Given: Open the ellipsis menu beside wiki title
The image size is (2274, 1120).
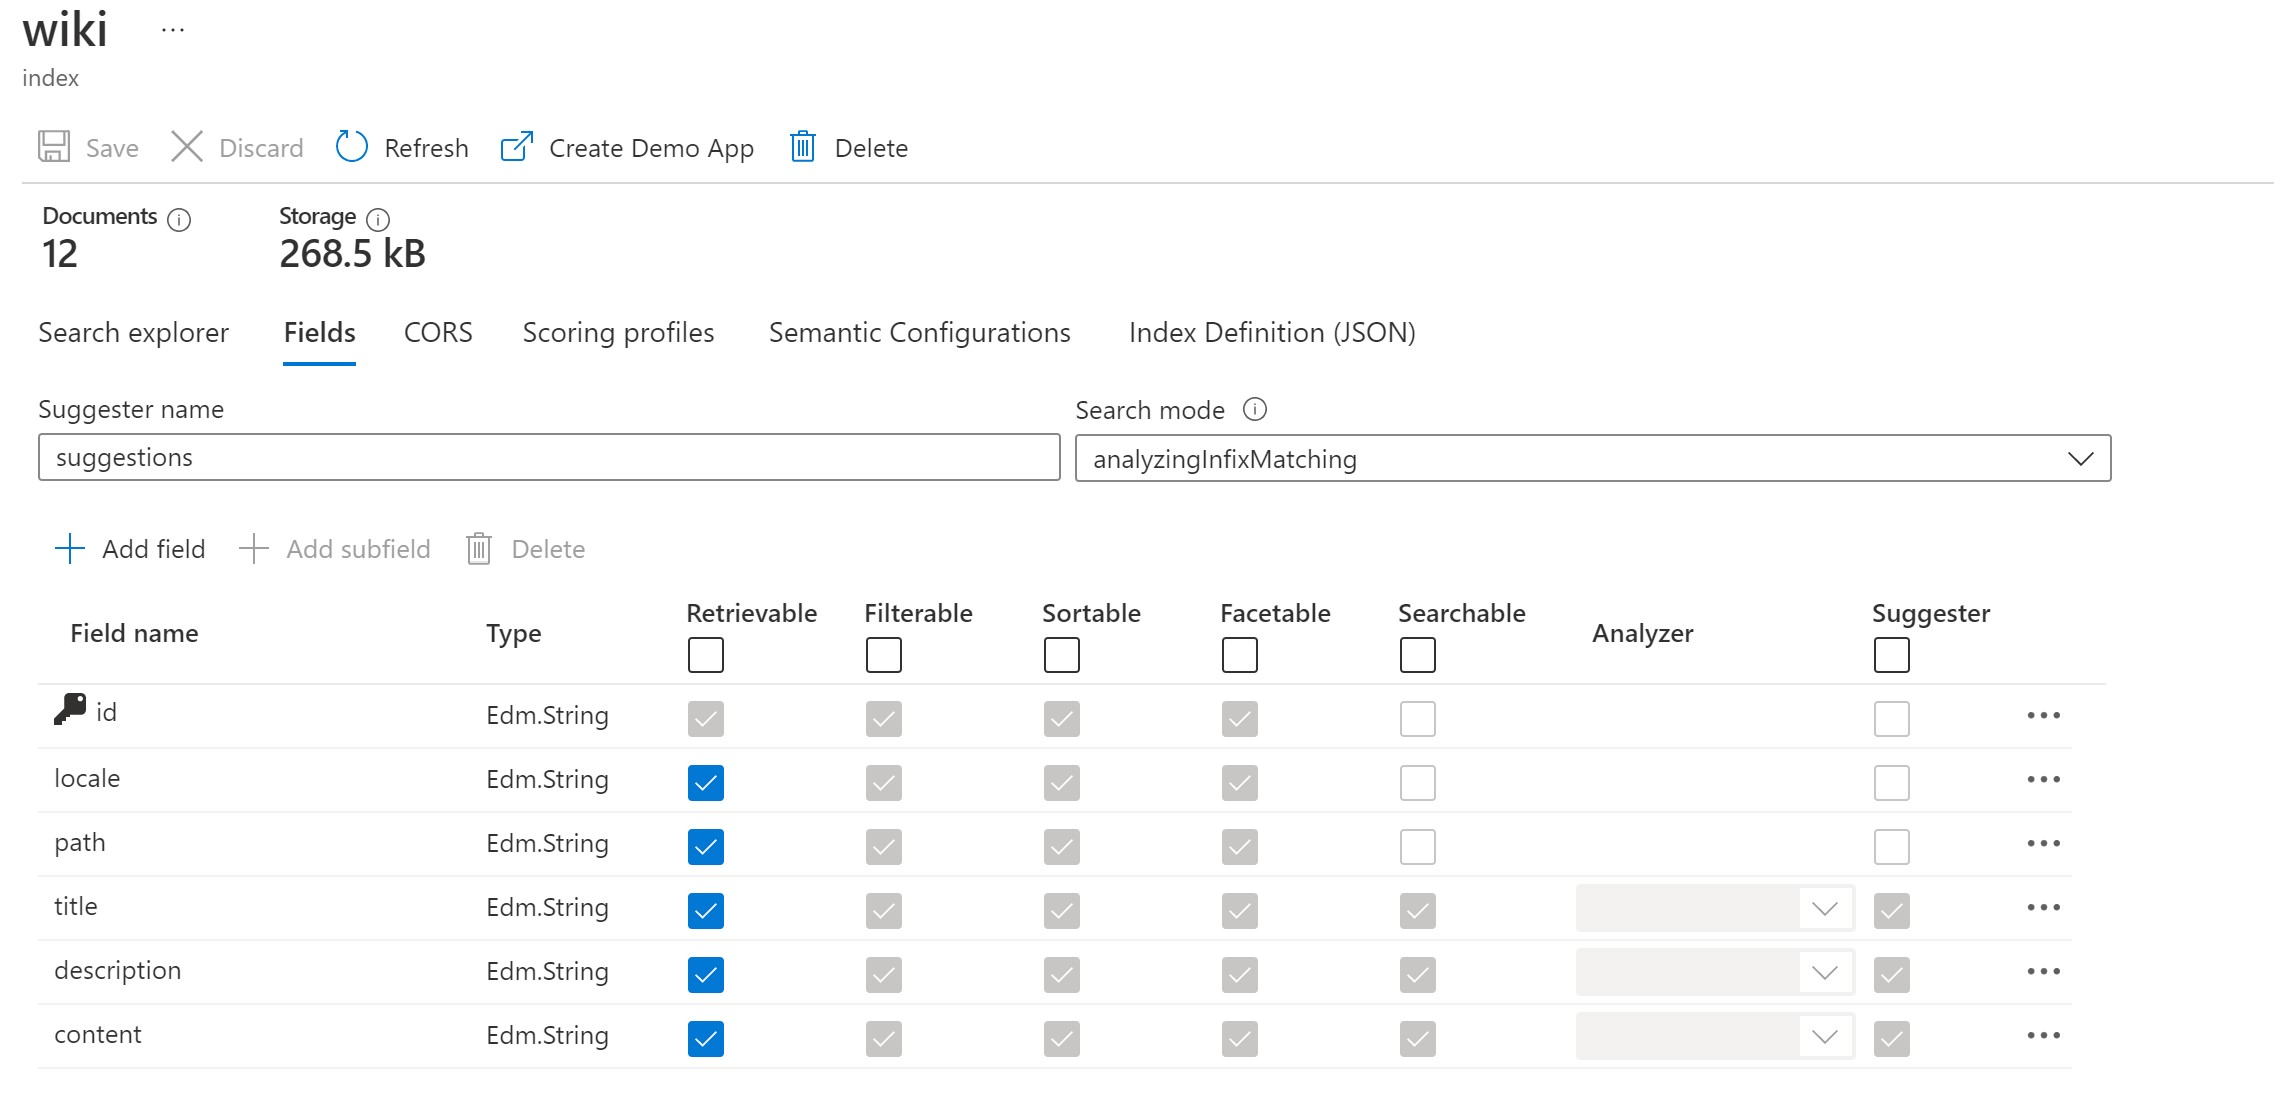Looking at the screenshot, I should point(173,31).
